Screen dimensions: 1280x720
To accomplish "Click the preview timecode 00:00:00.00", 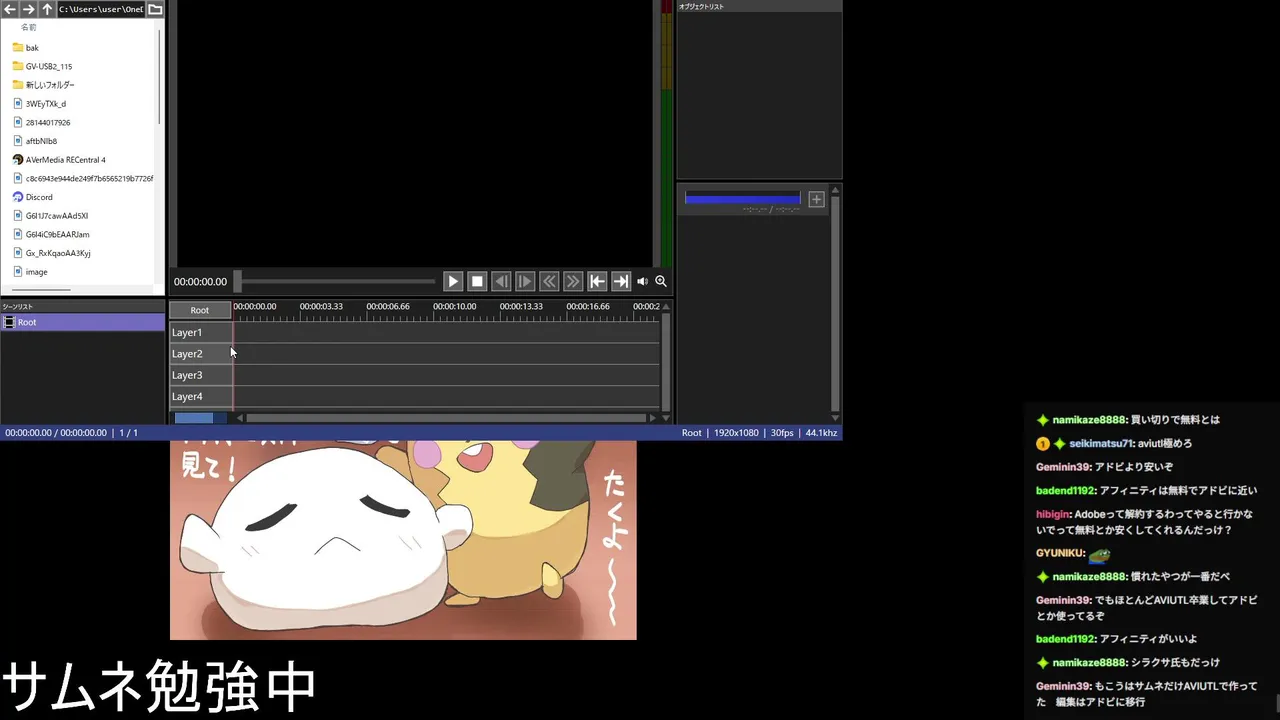I will [x=200, y=282].
